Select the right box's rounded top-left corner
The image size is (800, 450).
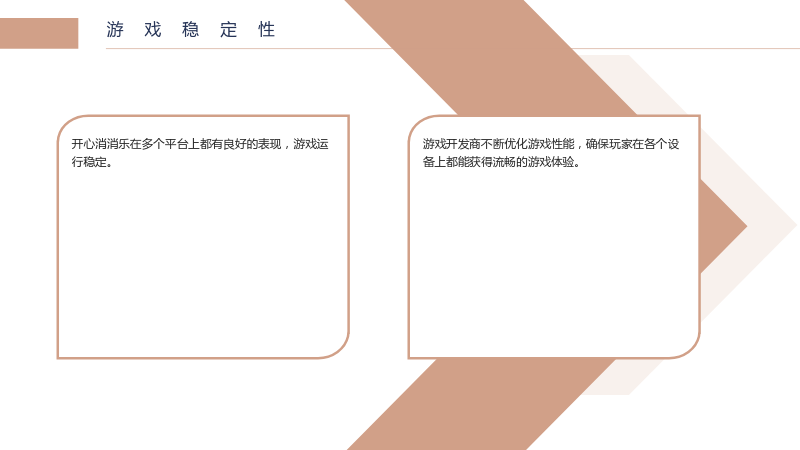(421, 128)
